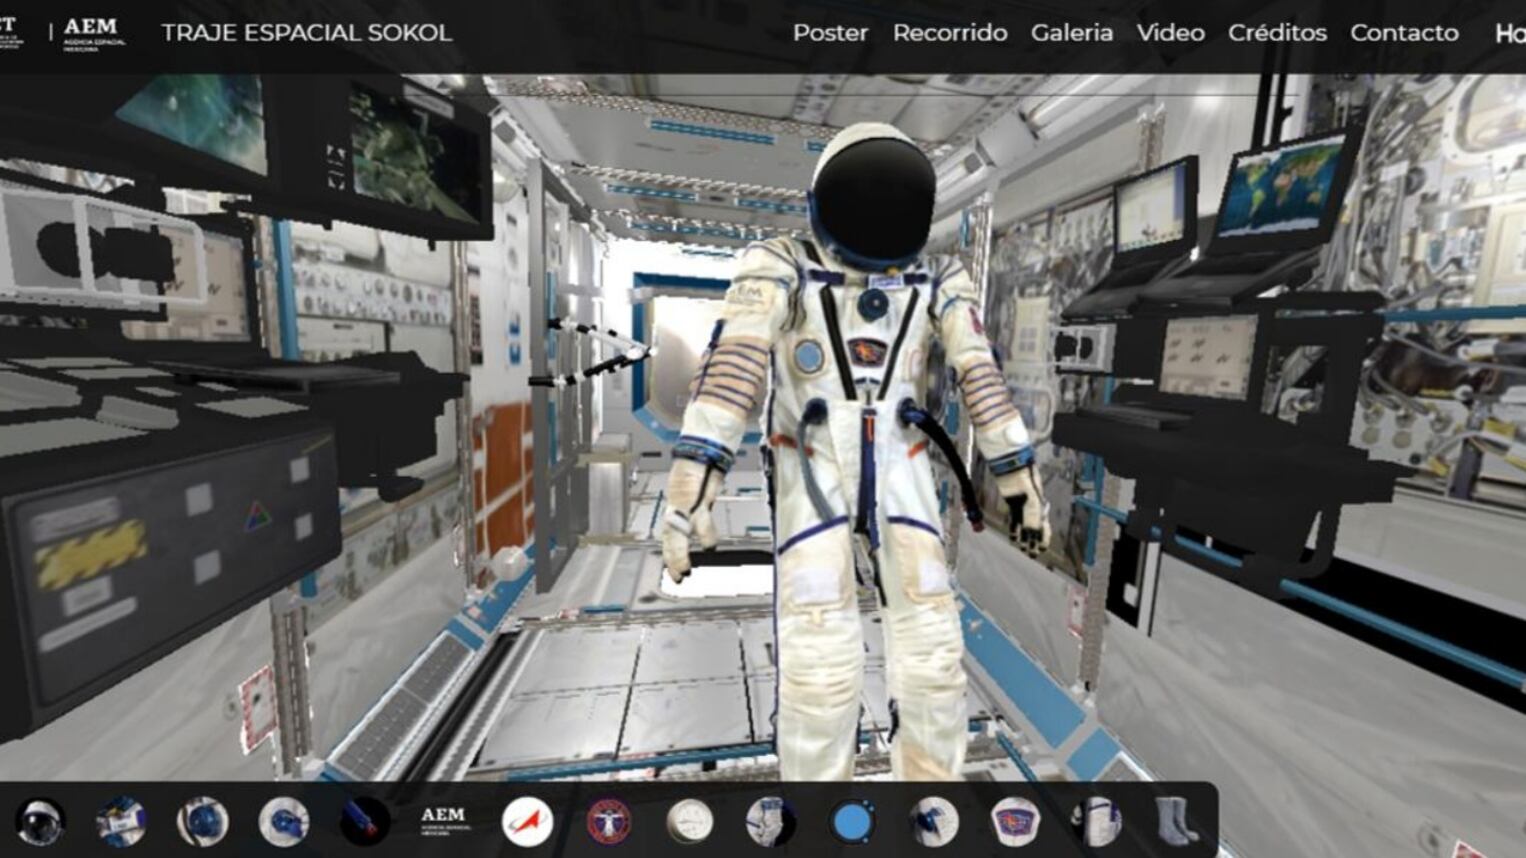Select the shield-shaped patch icon
The image size is (1526, 858).
1014,822
